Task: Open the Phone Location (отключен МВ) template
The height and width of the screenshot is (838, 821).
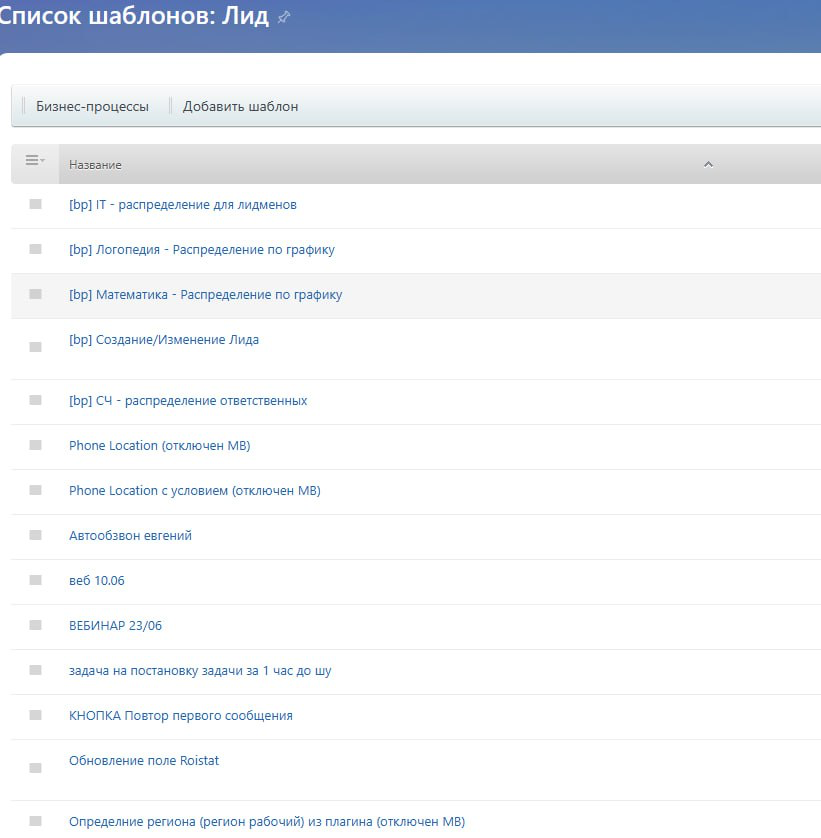Action: [159, 445]
